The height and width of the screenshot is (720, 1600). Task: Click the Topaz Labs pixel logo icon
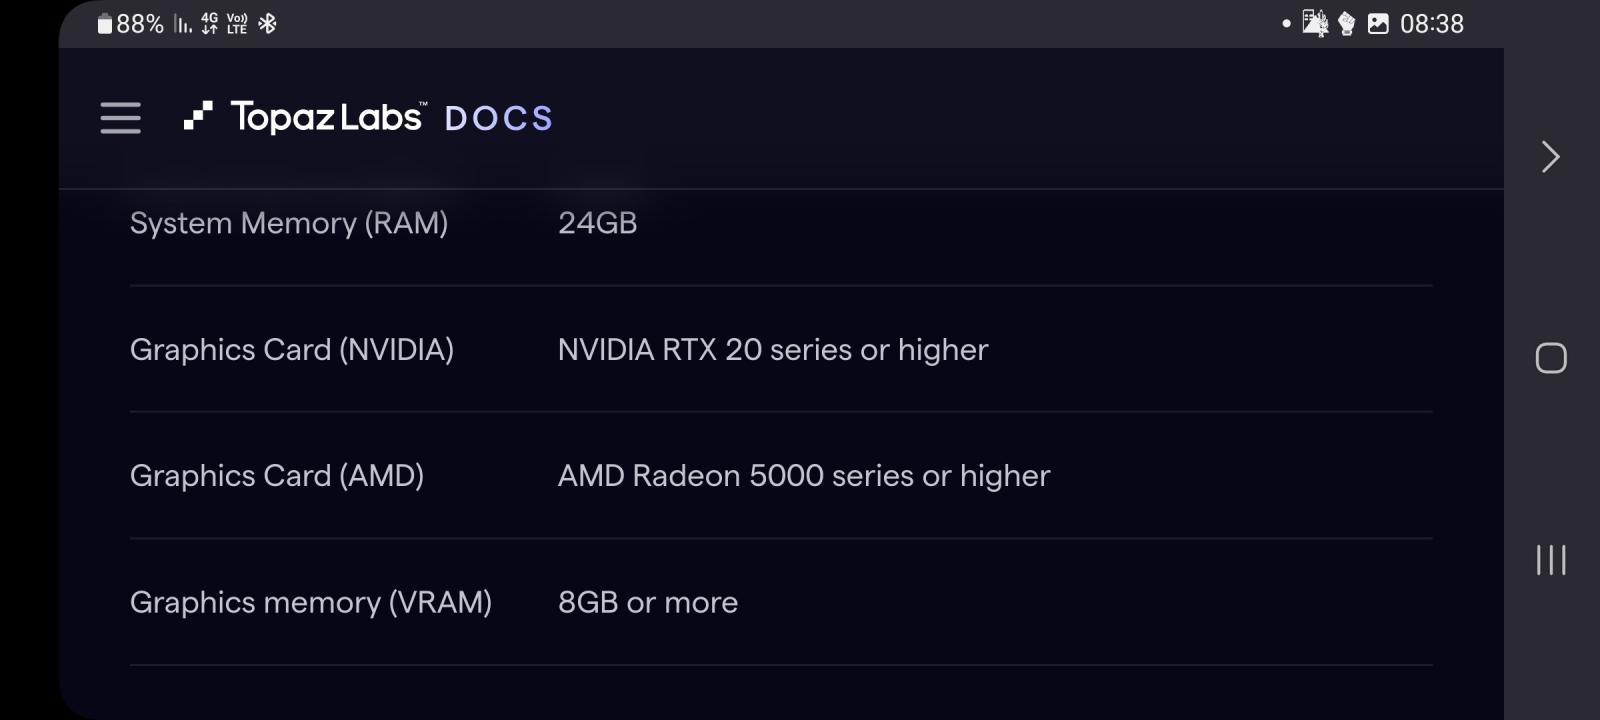198,116
